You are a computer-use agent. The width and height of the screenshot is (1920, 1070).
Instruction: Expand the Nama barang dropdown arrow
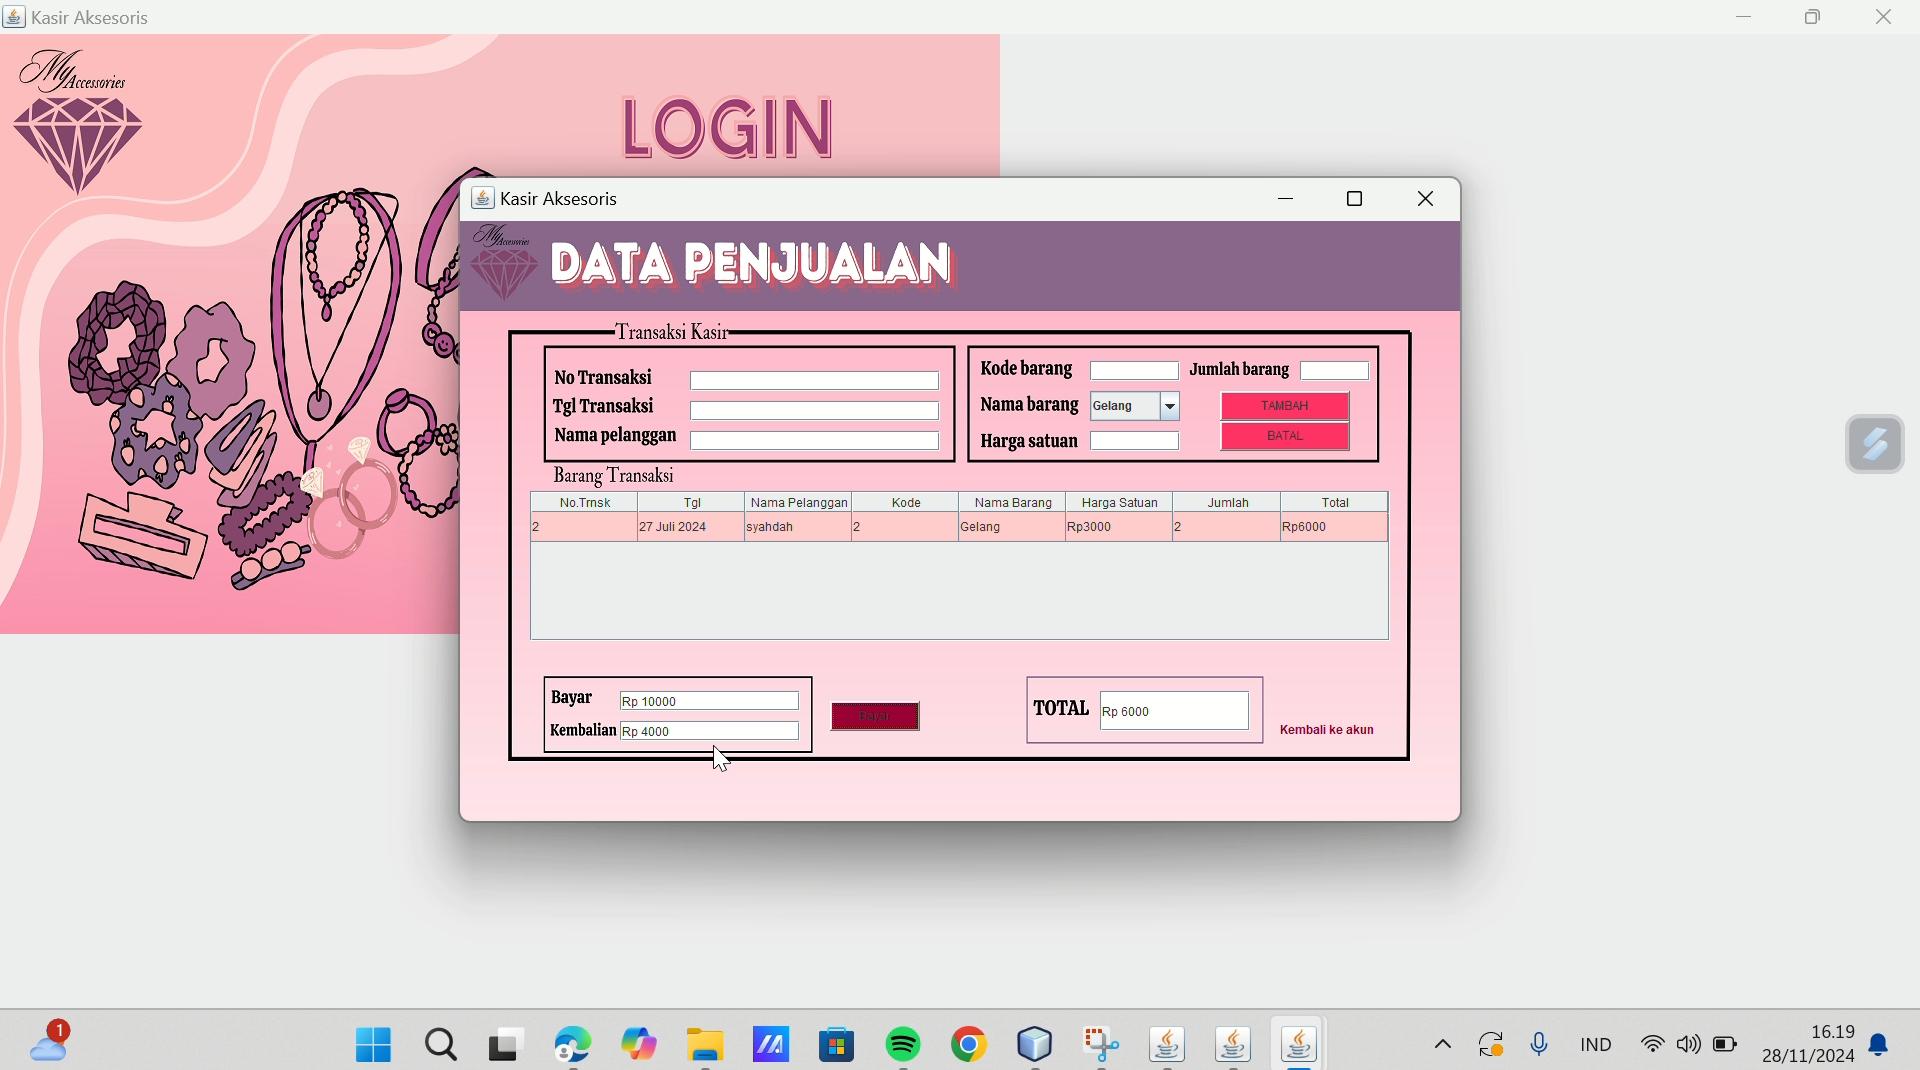pyautogui.click(x=1169, y=407)
